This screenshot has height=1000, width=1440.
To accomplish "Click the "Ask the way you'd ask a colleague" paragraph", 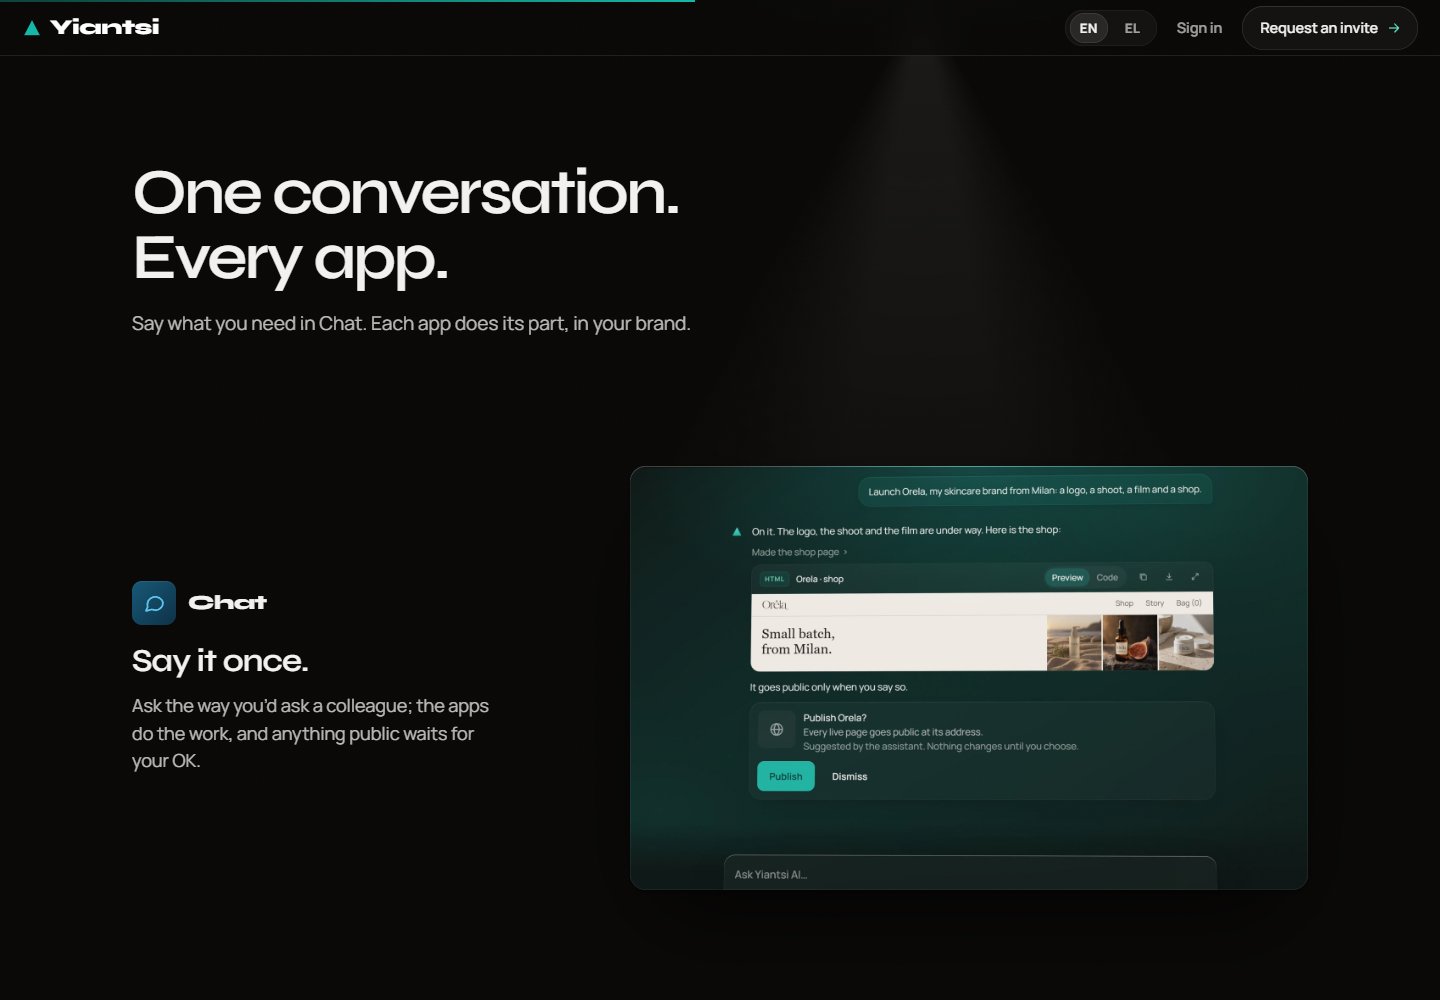I will point(310,733).
